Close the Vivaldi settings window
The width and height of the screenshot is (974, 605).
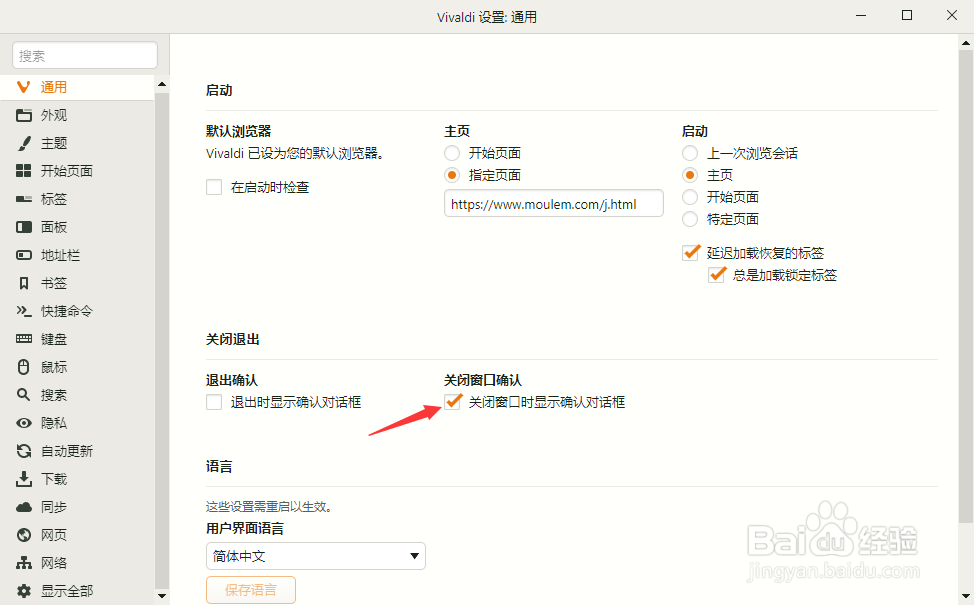952,16
